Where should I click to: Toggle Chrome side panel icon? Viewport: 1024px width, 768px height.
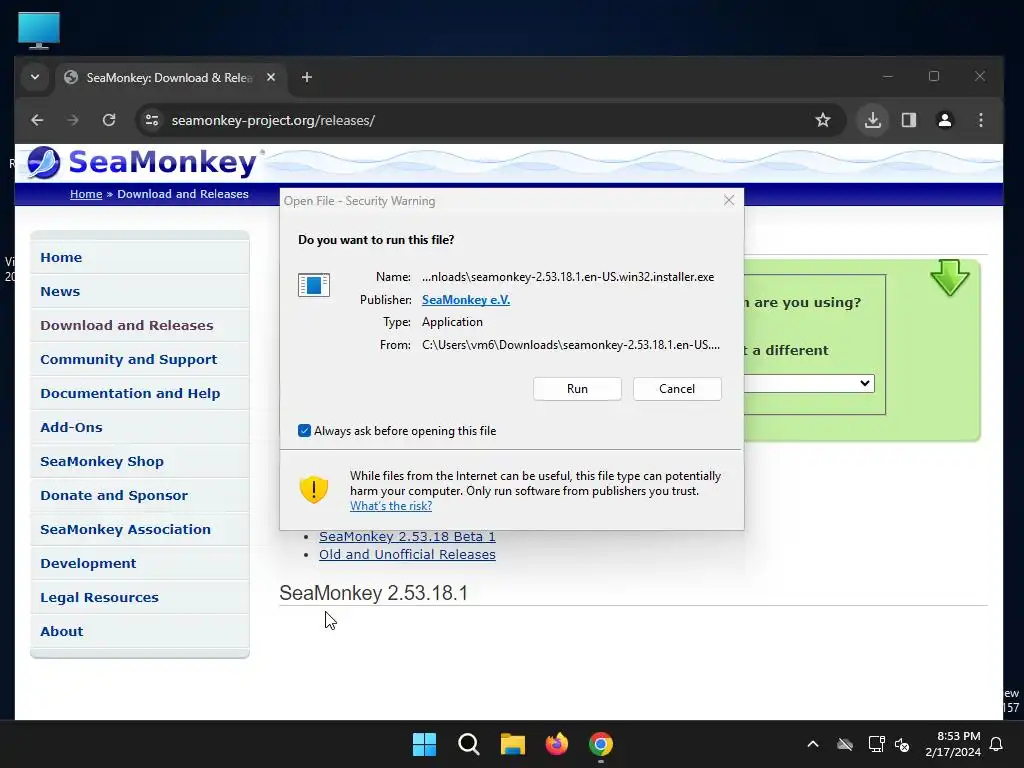(x=908, y=120)
